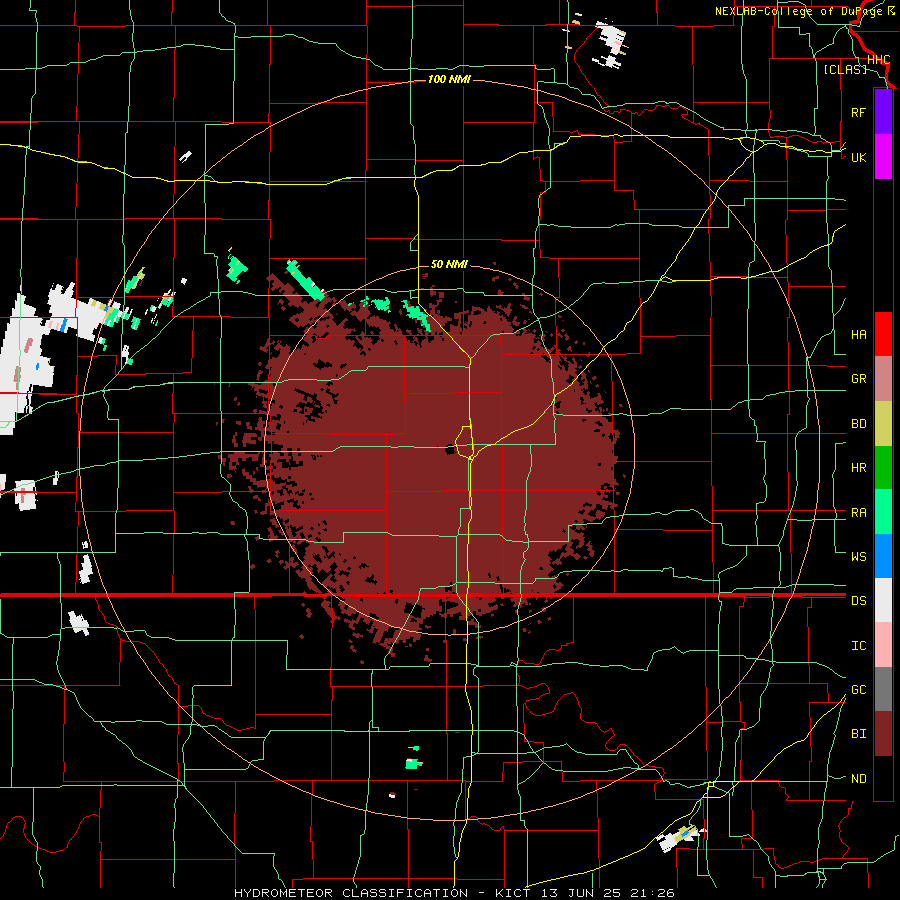This screenshot has height=900, width=900.
Task: Click the [CLAS] units label
Action: tap(845, 70)
